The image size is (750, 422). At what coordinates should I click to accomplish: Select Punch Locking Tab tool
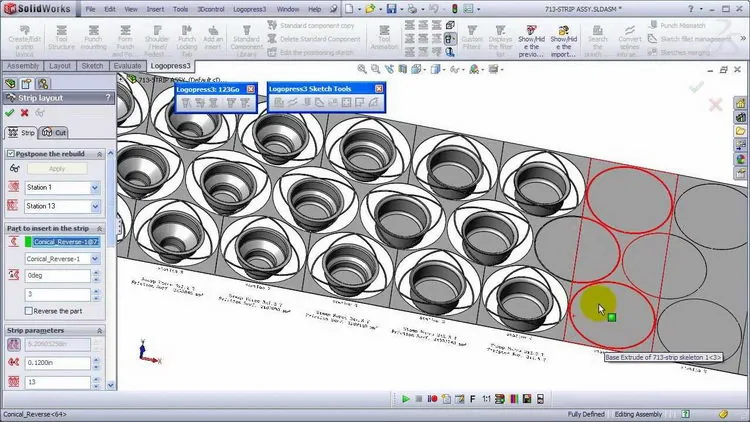tap(187, 40)
